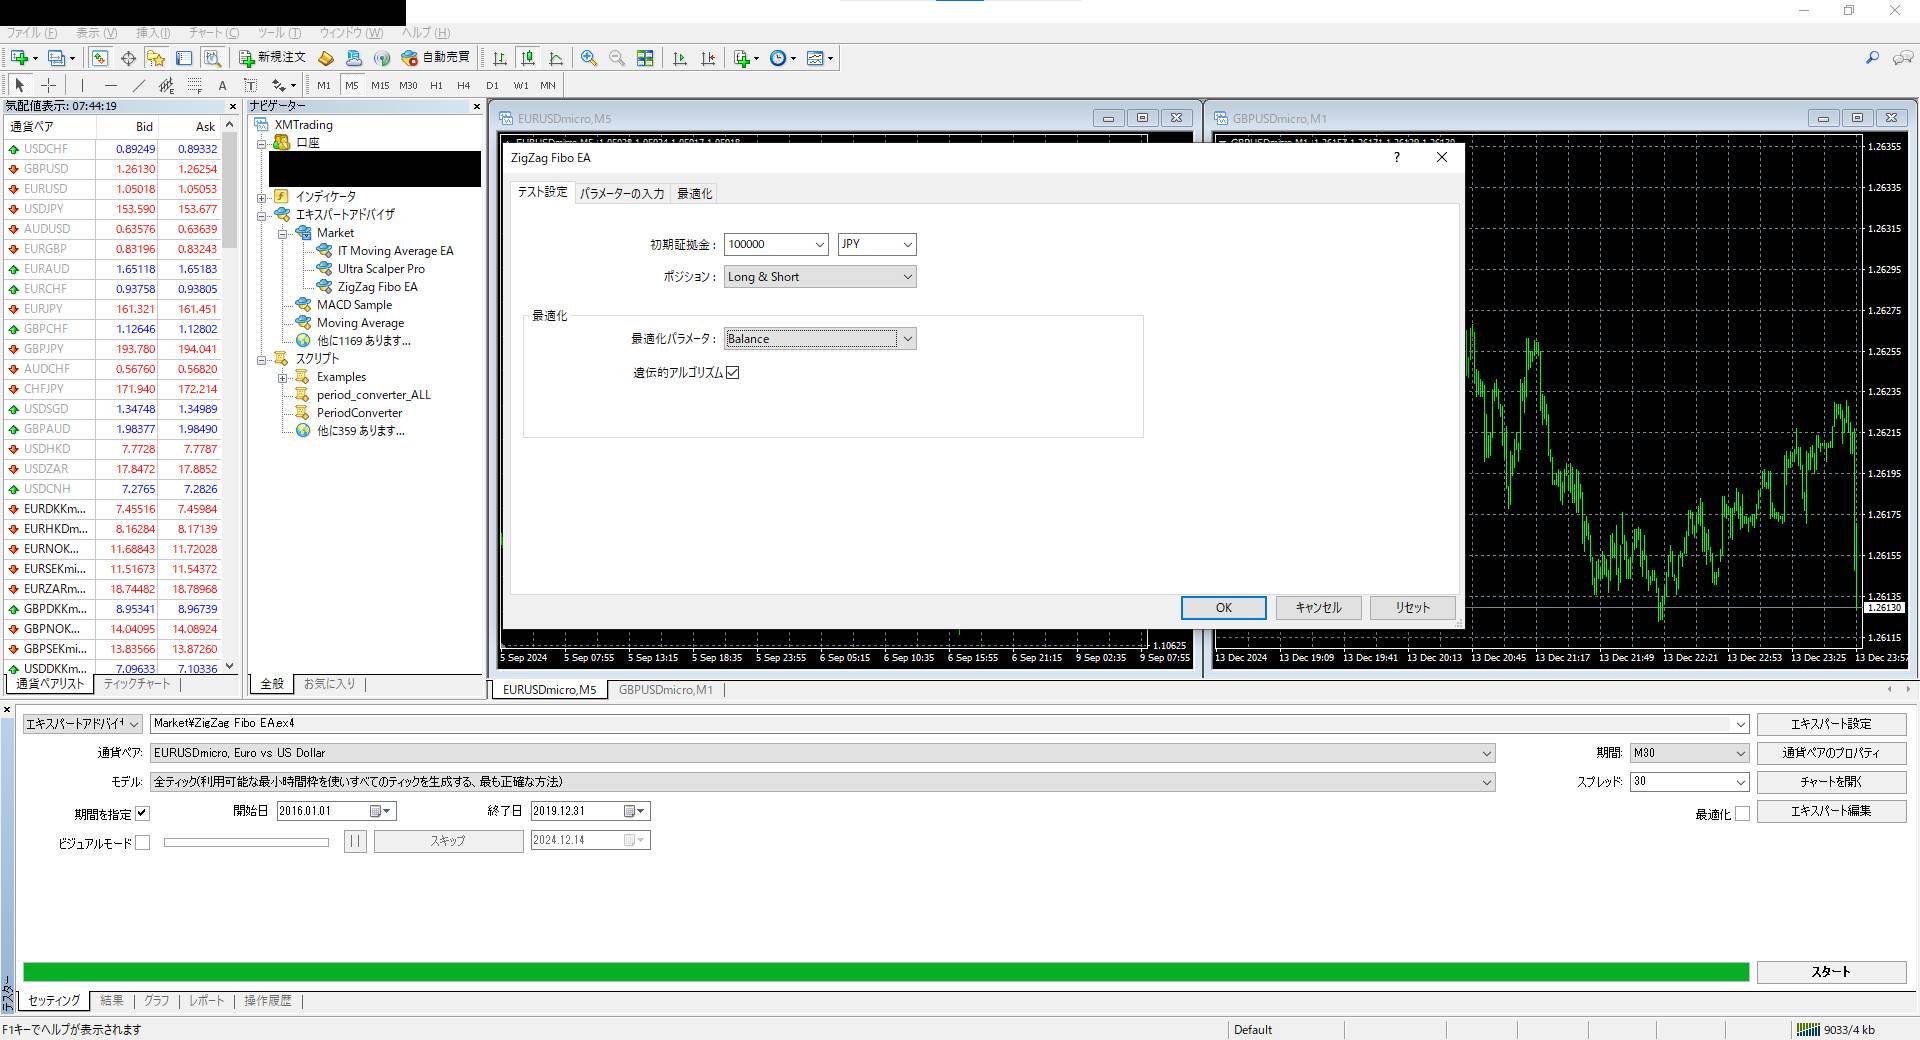
Task: Zoom out on the chart
Action: point(617,58)
